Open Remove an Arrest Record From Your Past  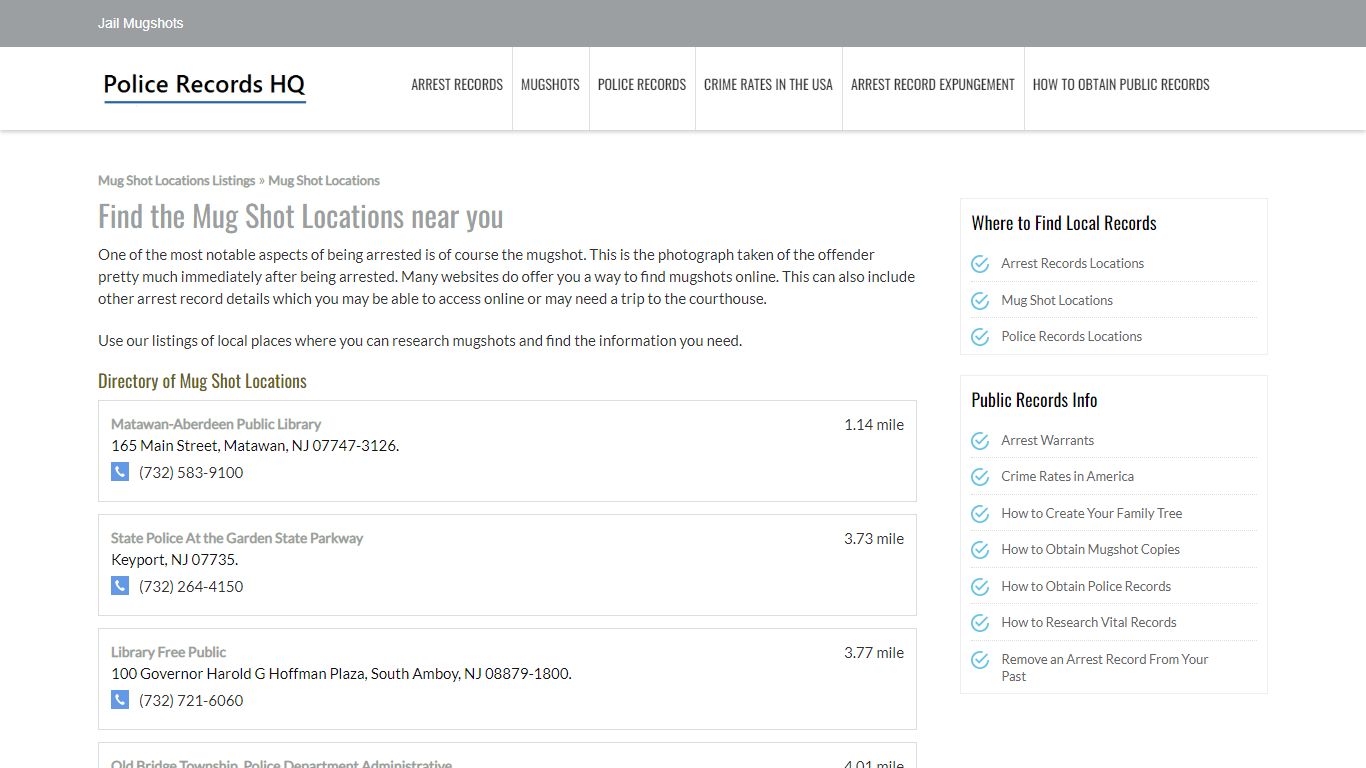pos(1105,668)
